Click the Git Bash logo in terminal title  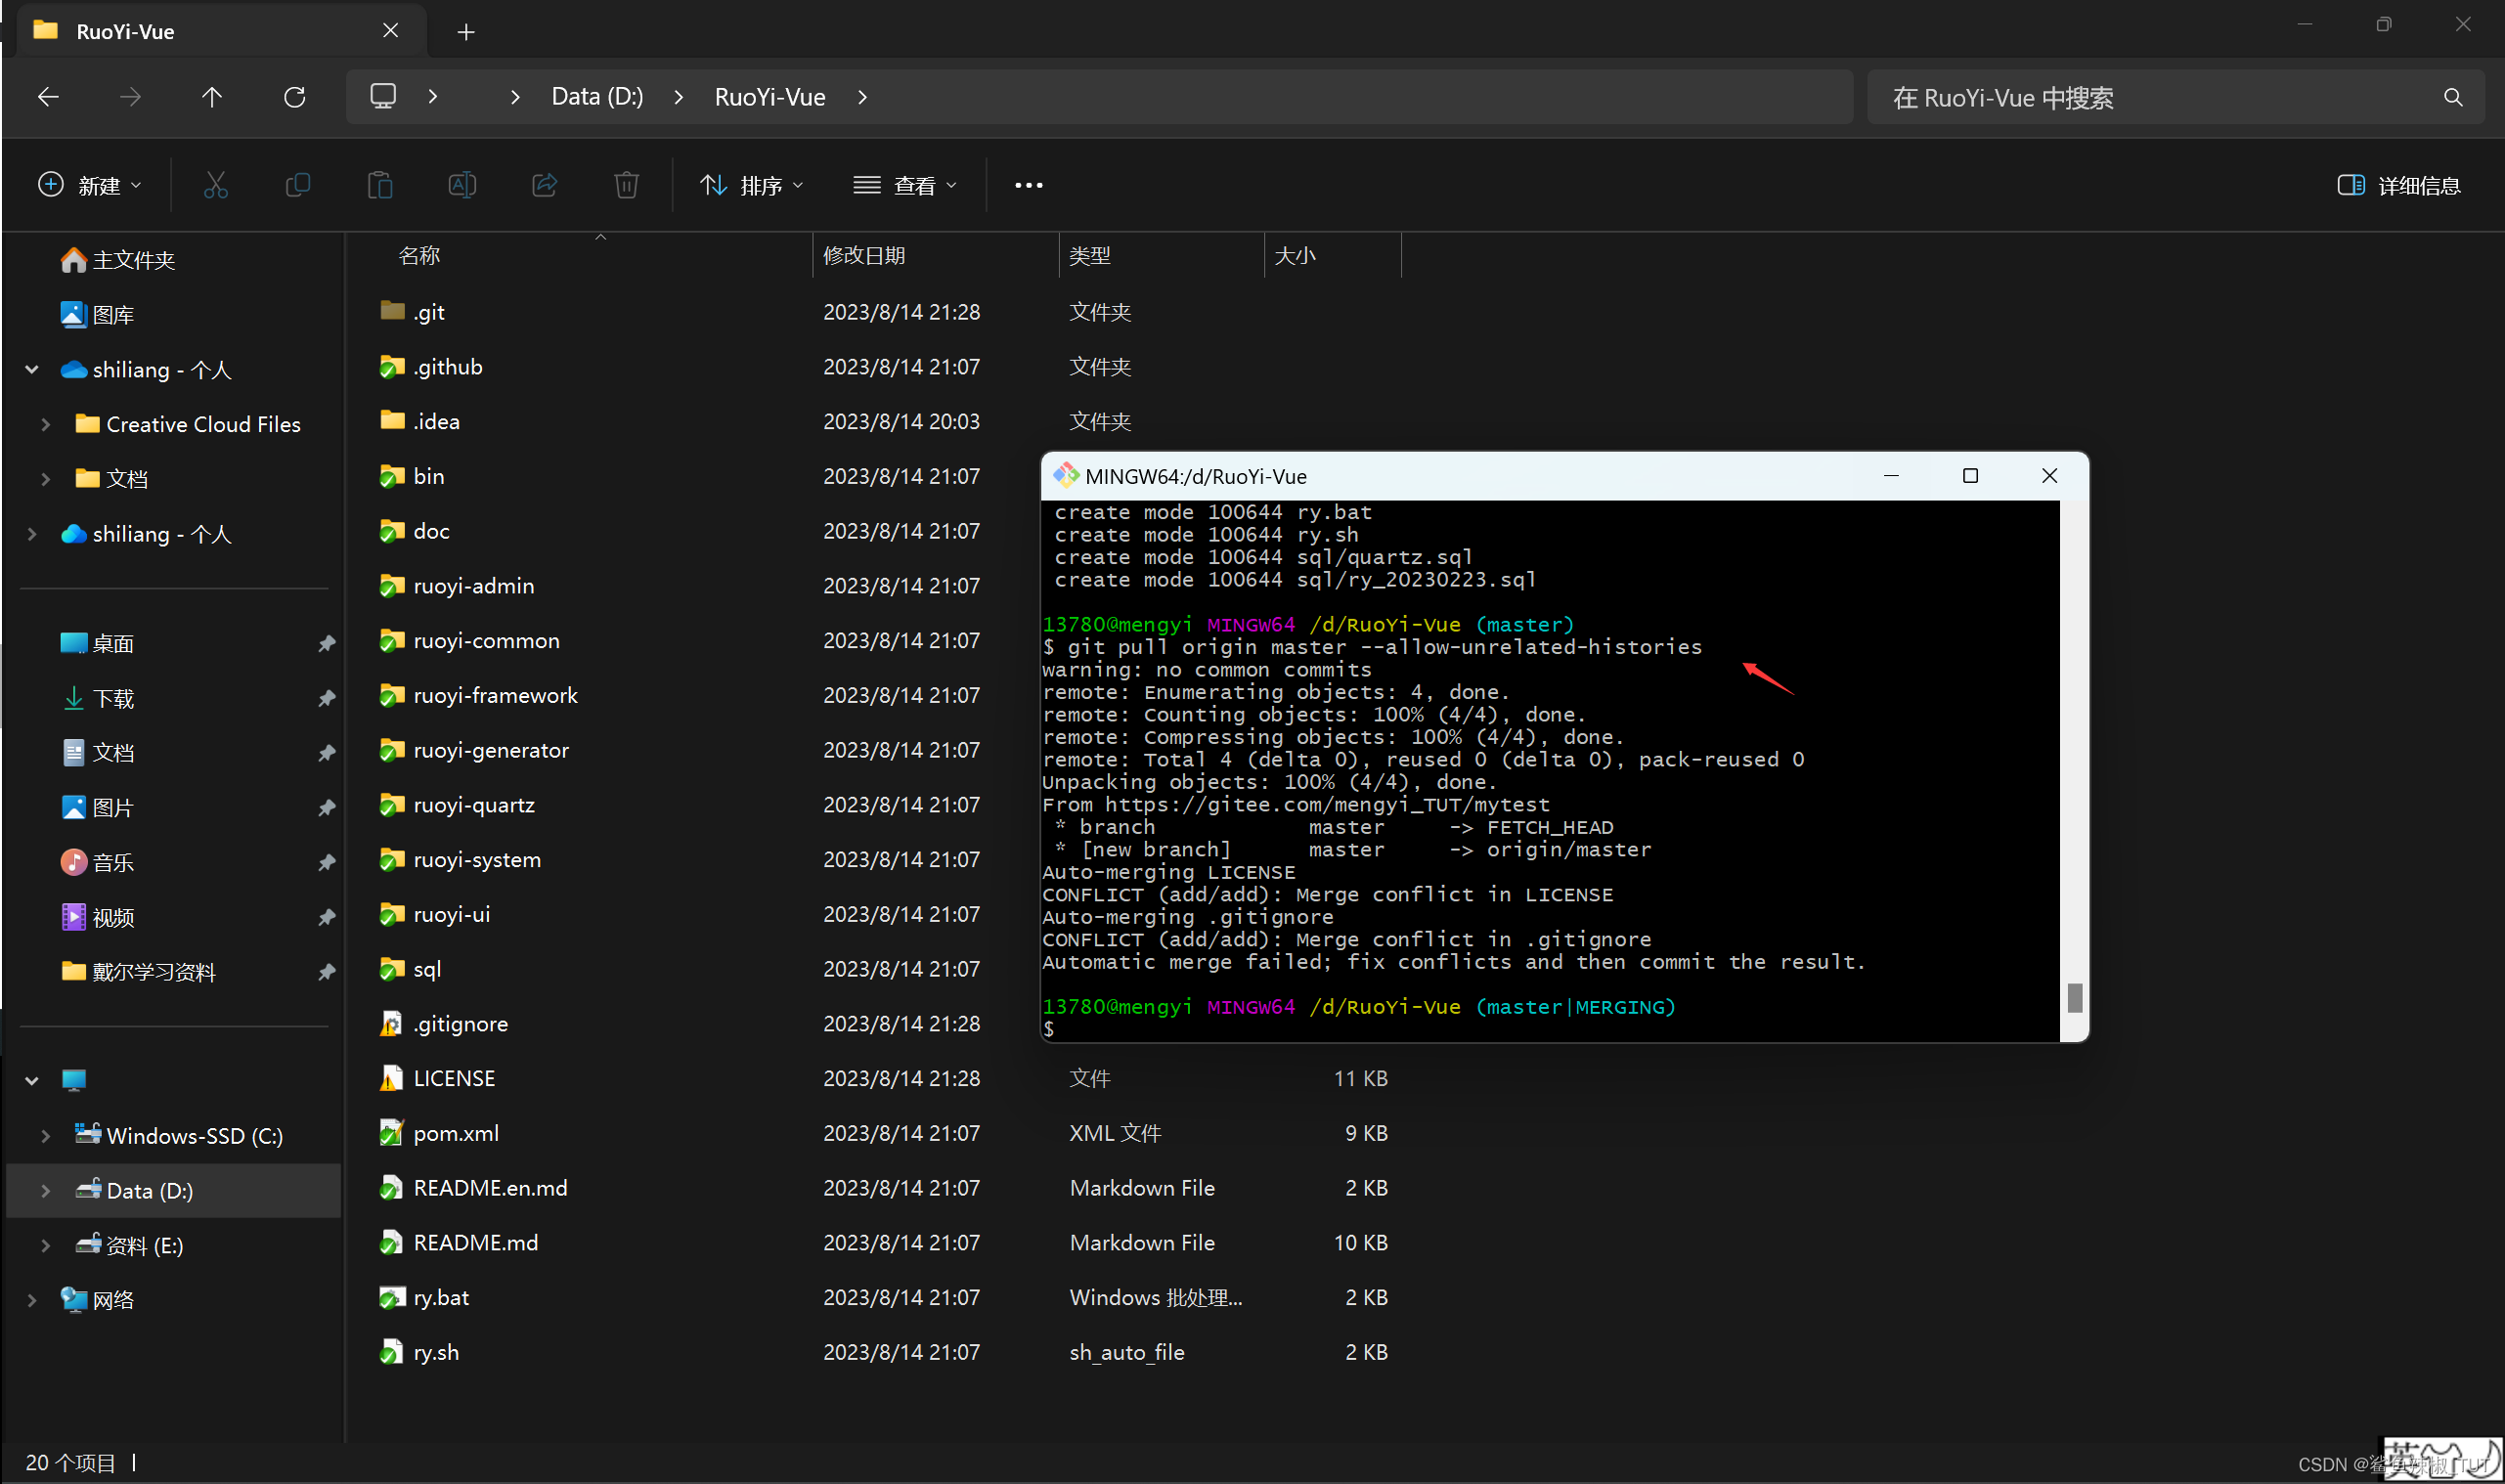click(x=1067, y=476)
